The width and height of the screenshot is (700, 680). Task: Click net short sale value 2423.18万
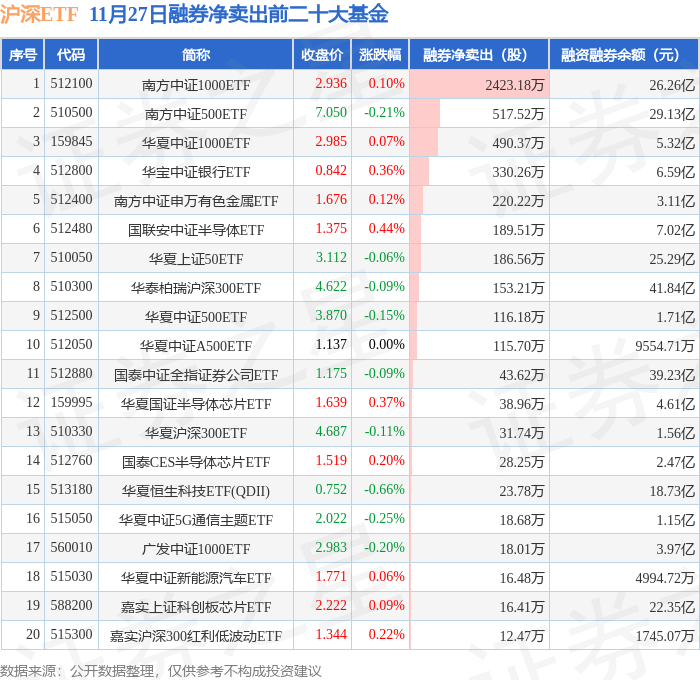(515, 84)
